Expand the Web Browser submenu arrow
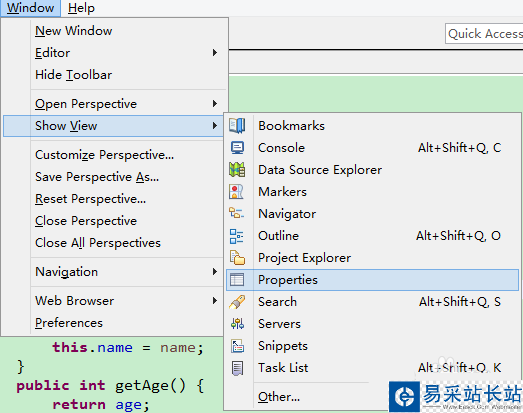The height and width of the screenshot is (413, 523). tap(215, 301)
